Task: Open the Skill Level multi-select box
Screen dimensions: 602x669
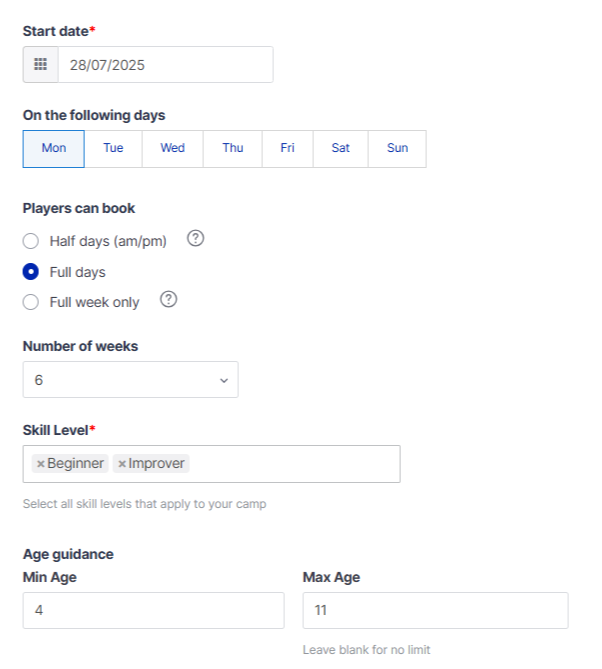Action: click(212, 464)
